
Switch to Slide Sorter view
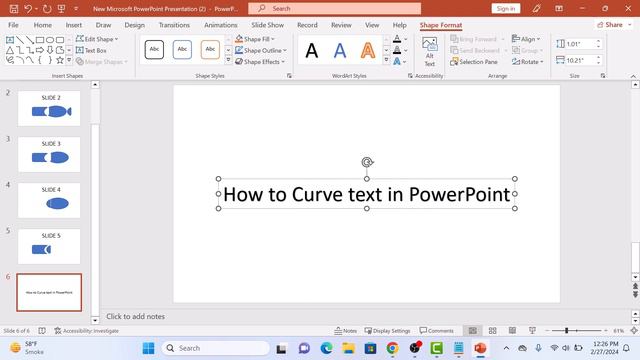pos(492,331)
